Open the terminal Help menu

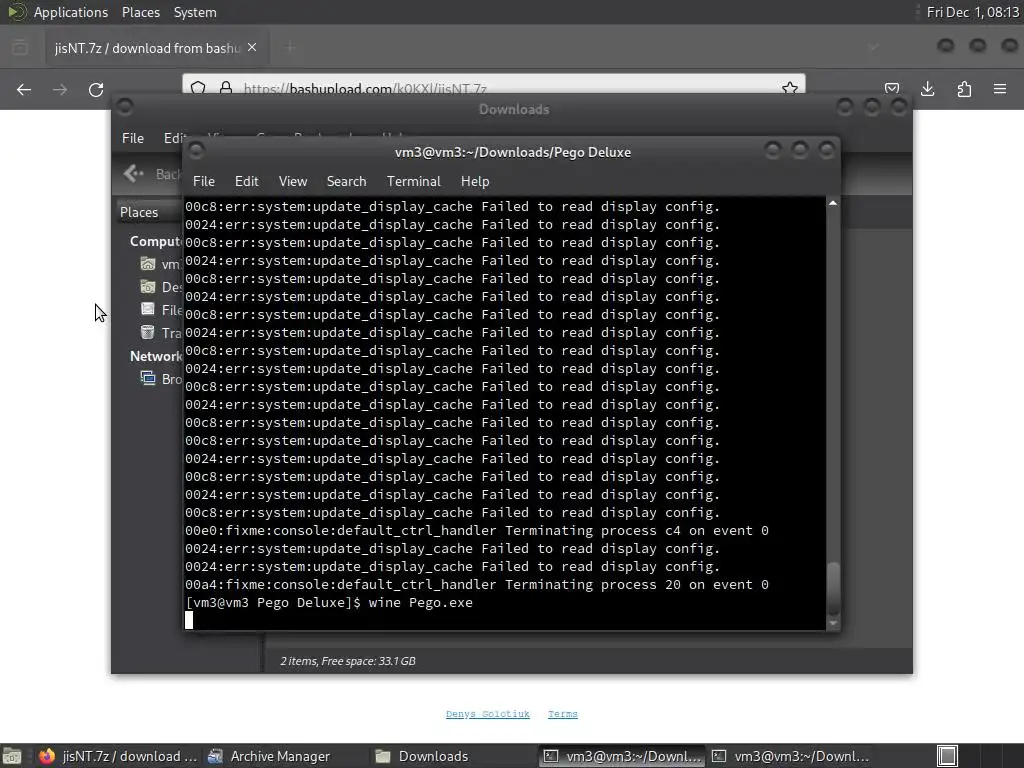coord(475,182)
